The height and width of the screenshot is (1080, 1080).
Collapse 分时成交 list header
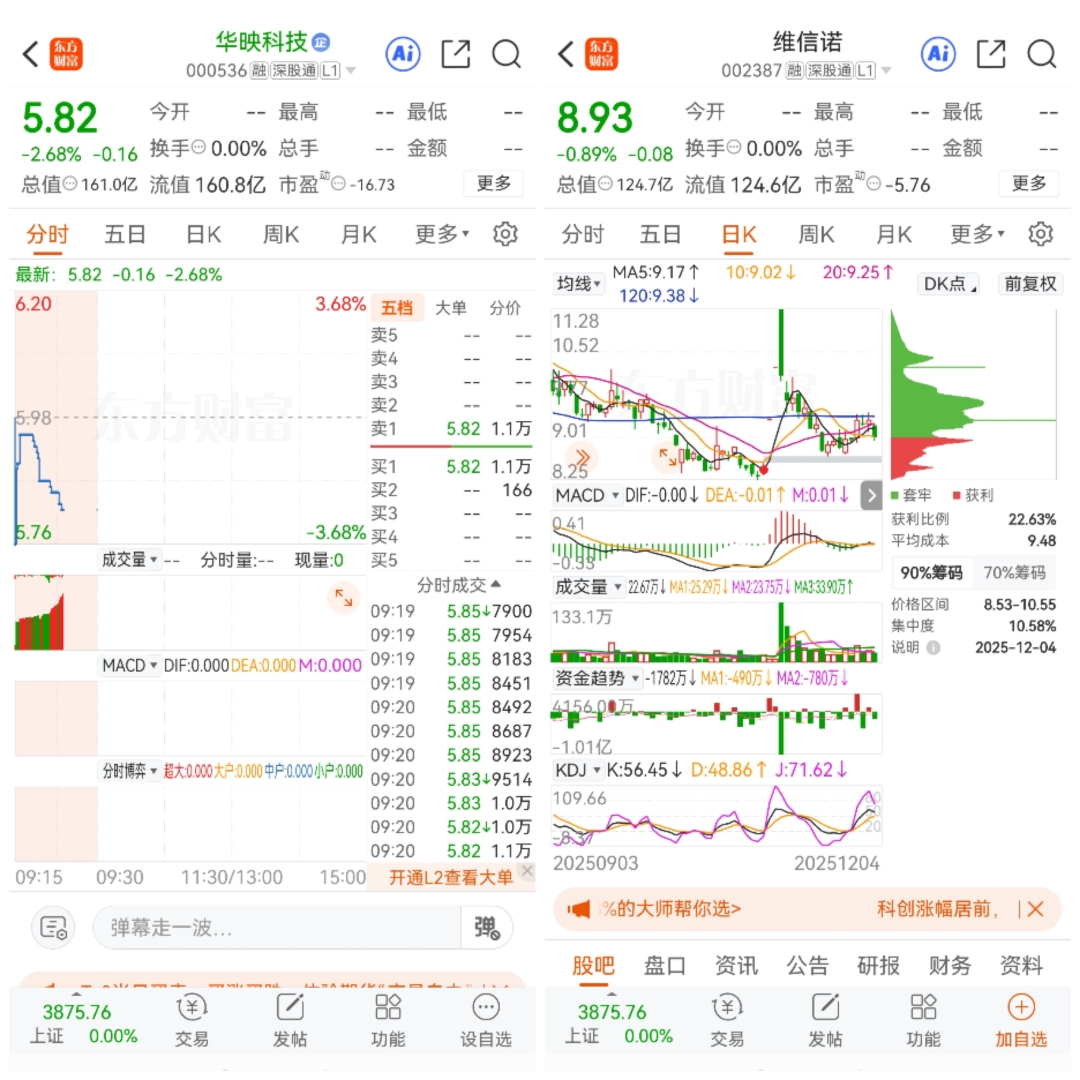tap(459, 585)
